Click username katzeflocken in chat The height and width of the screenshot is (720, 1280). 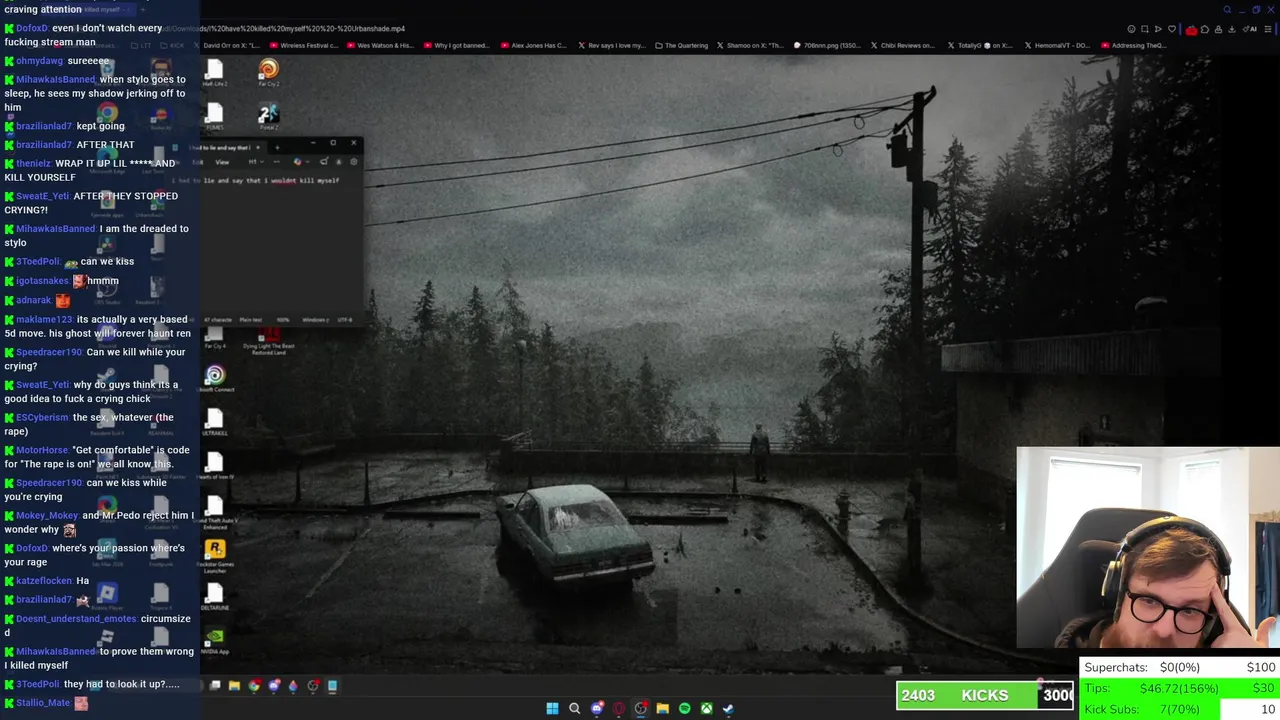point(44,580)
